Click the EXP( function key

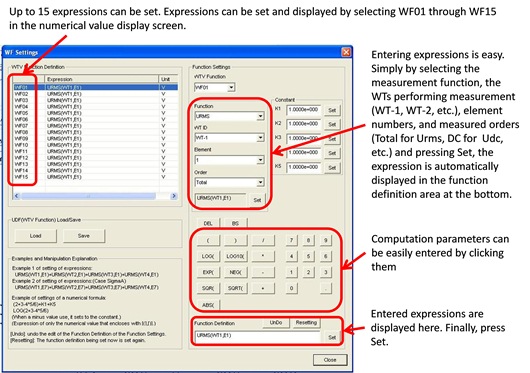click(x=208, y=272)
